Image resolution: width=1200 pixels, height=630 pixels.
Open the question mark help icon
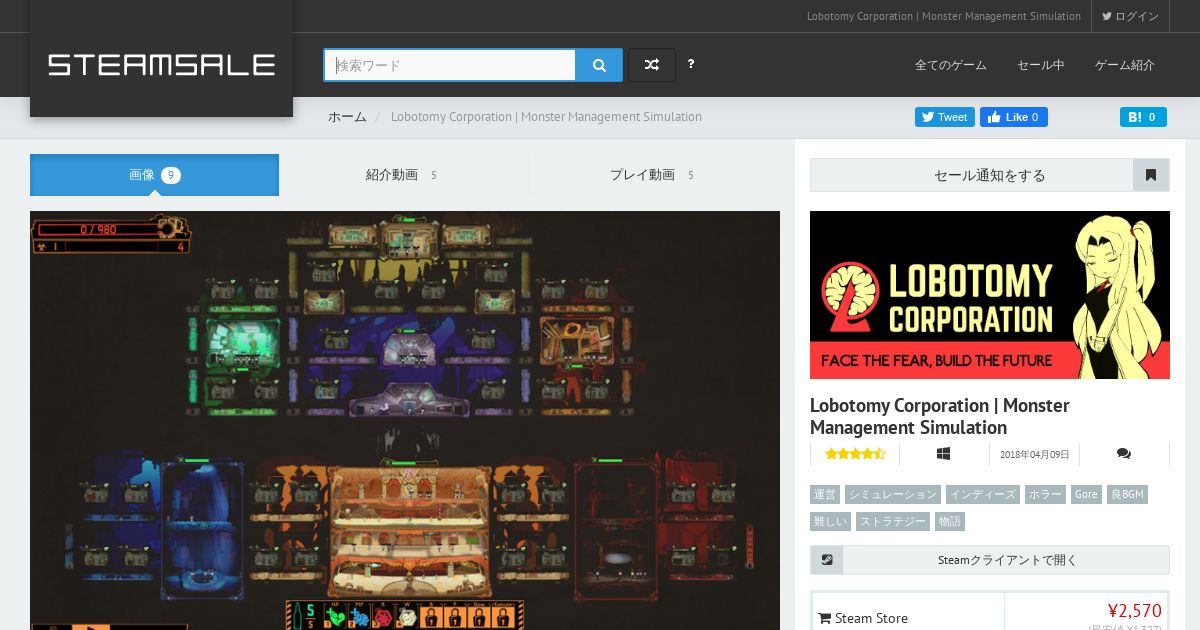pos(691,64)
